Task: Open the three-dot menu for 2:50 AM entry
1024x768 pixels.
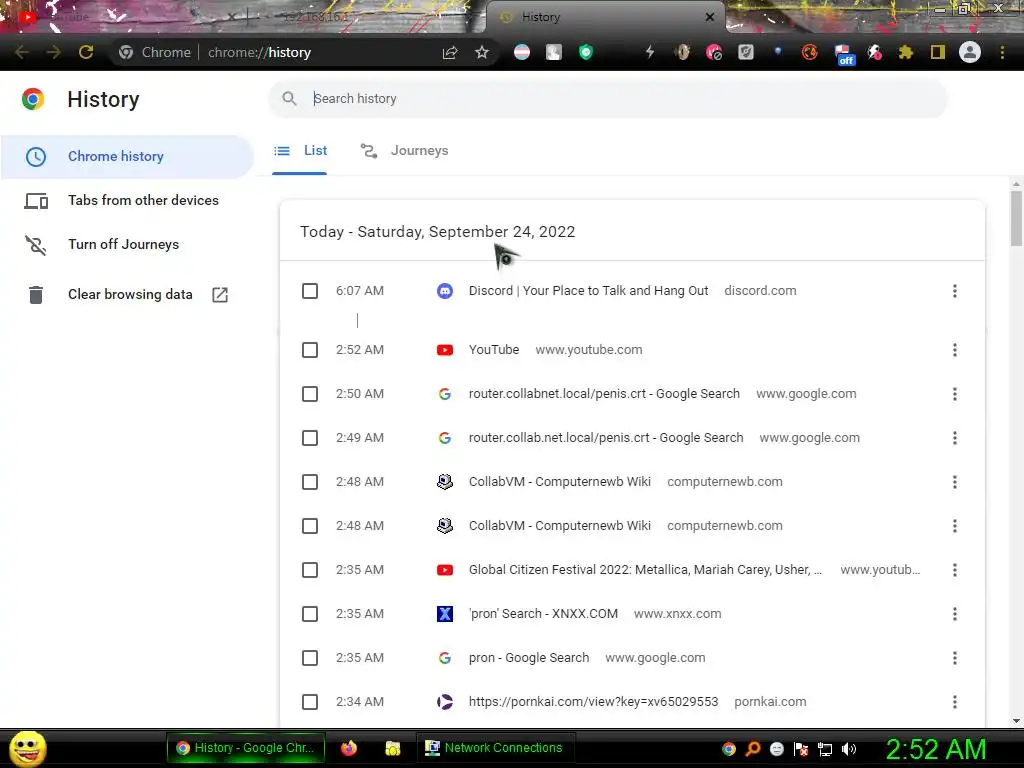Action: [x=955, y=394]
